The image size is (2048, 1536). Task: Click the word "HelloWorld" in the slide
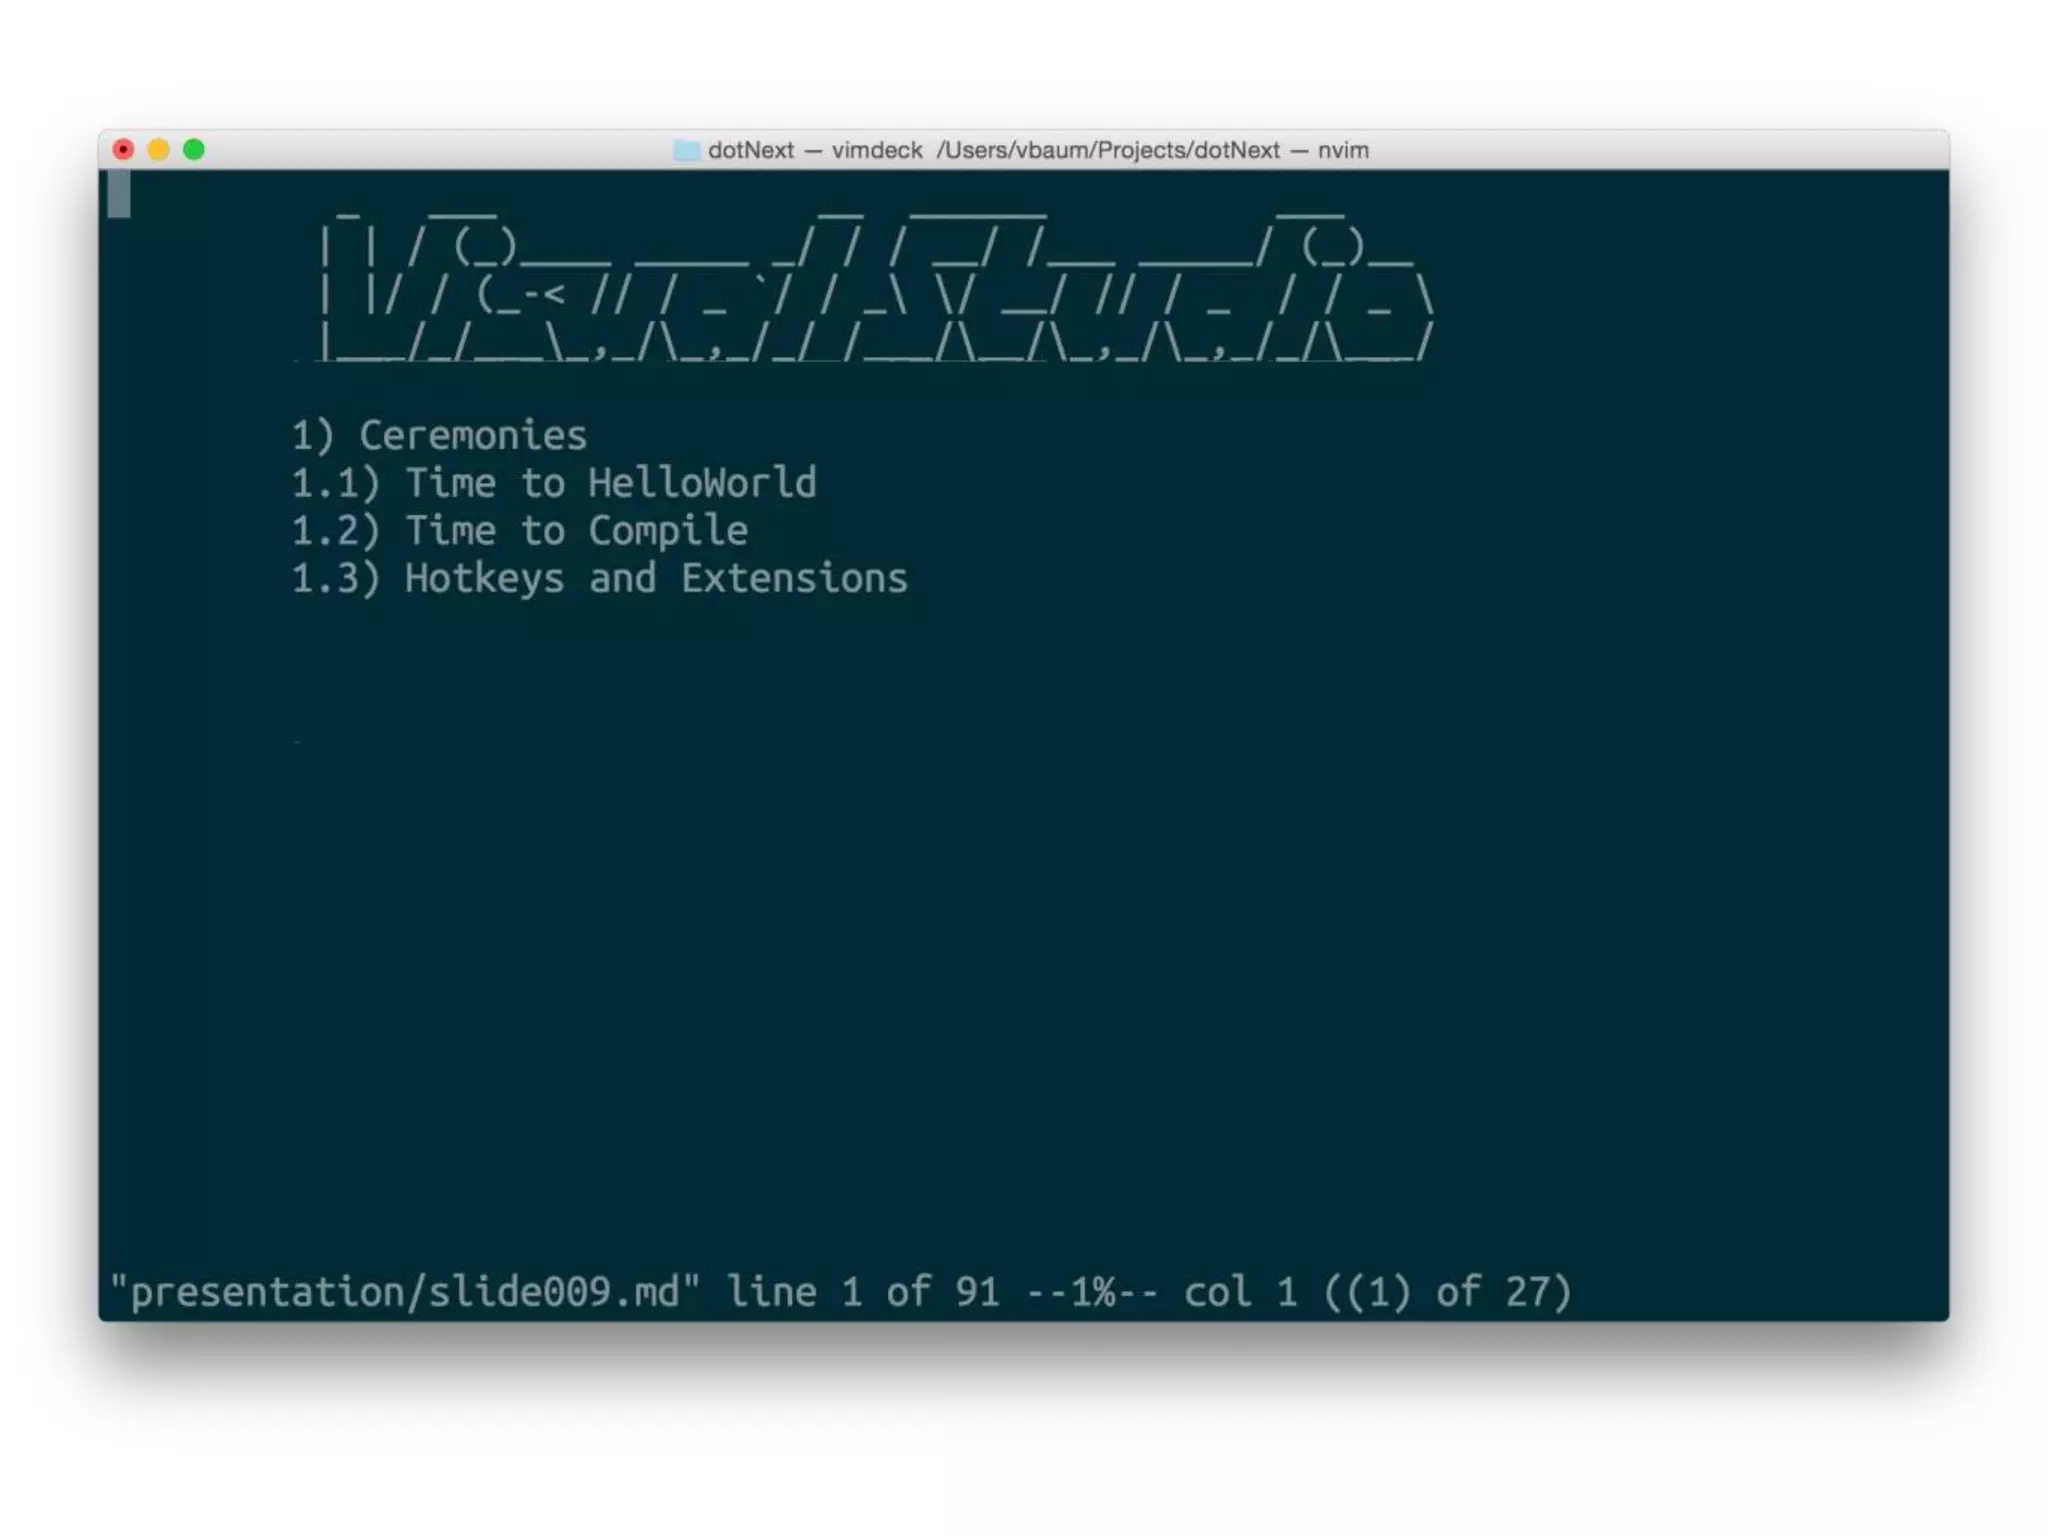tap(702, 483)
